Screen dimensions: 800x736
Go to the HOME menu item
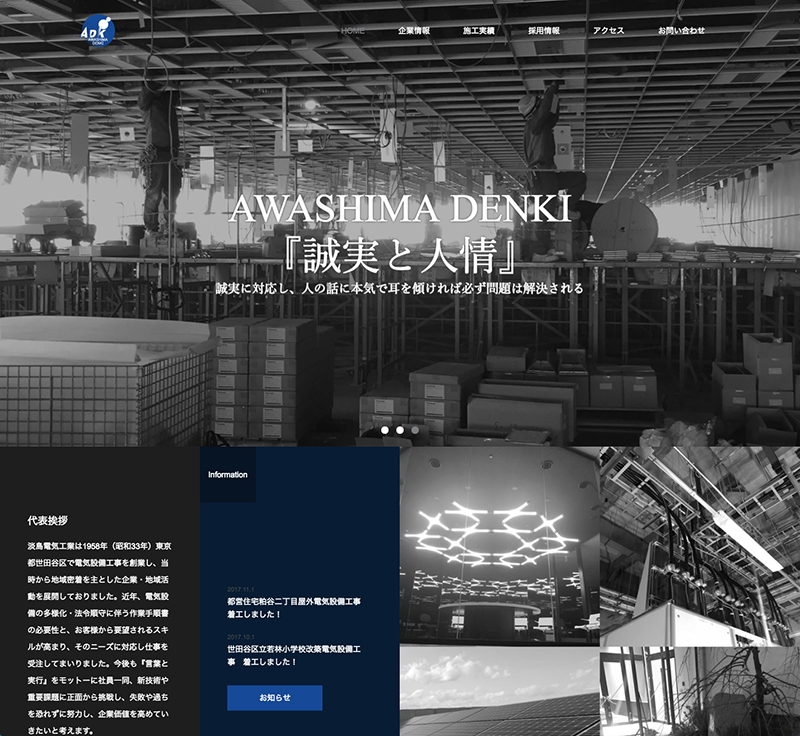353,31
